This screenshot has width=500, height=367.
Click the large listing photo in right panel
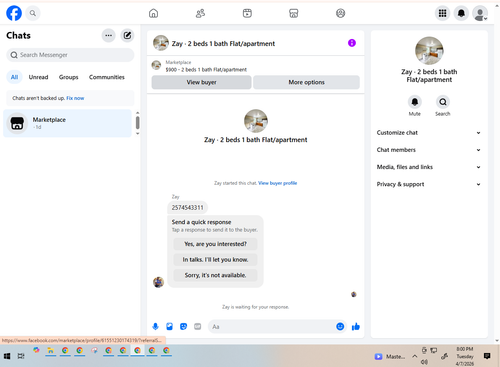(429, 51)
